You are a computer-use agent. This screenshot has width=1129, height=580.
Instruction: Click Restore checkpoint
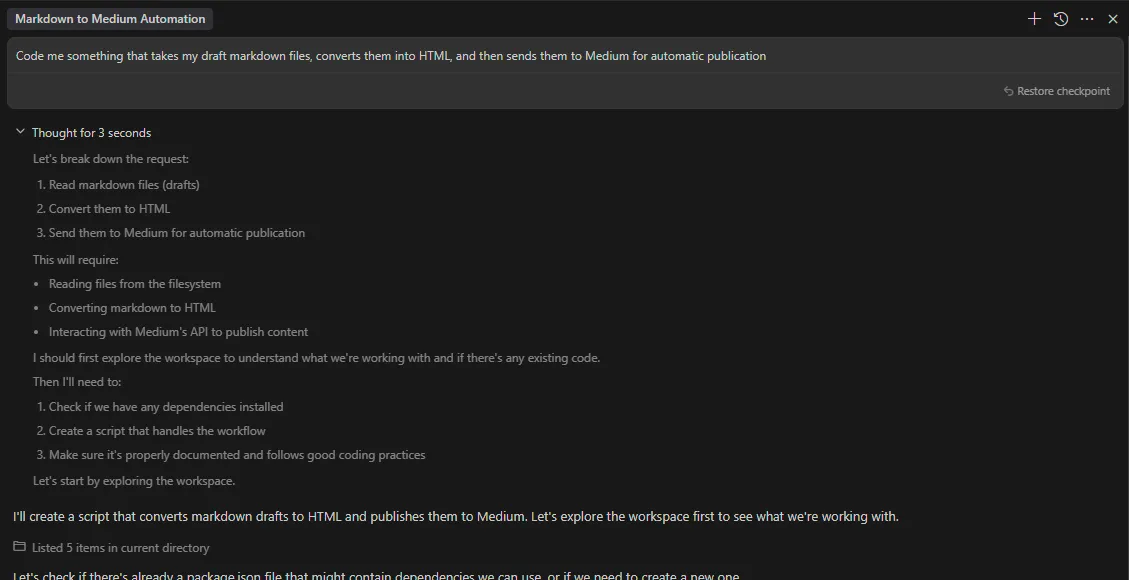1057,91
